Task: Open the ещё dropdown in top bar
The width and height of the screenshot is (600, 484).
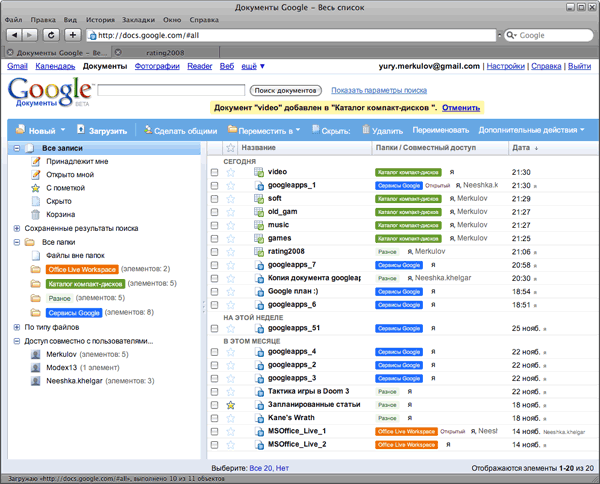Action: (x=253, y=66)
